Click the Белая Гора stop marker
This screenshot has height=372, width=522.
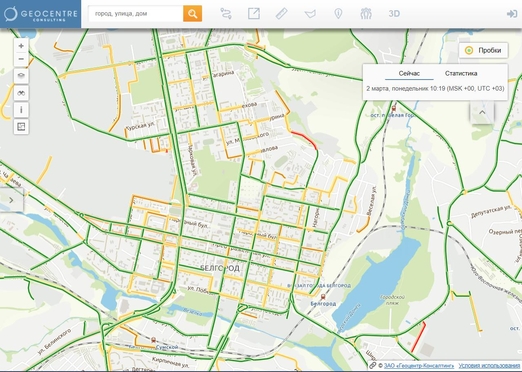pos(394,109)
